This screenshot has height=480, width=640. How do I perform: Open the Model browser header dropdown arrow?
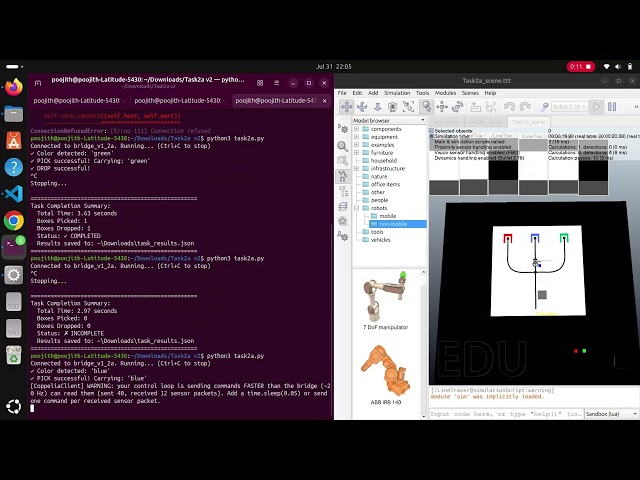click(423, 120)
